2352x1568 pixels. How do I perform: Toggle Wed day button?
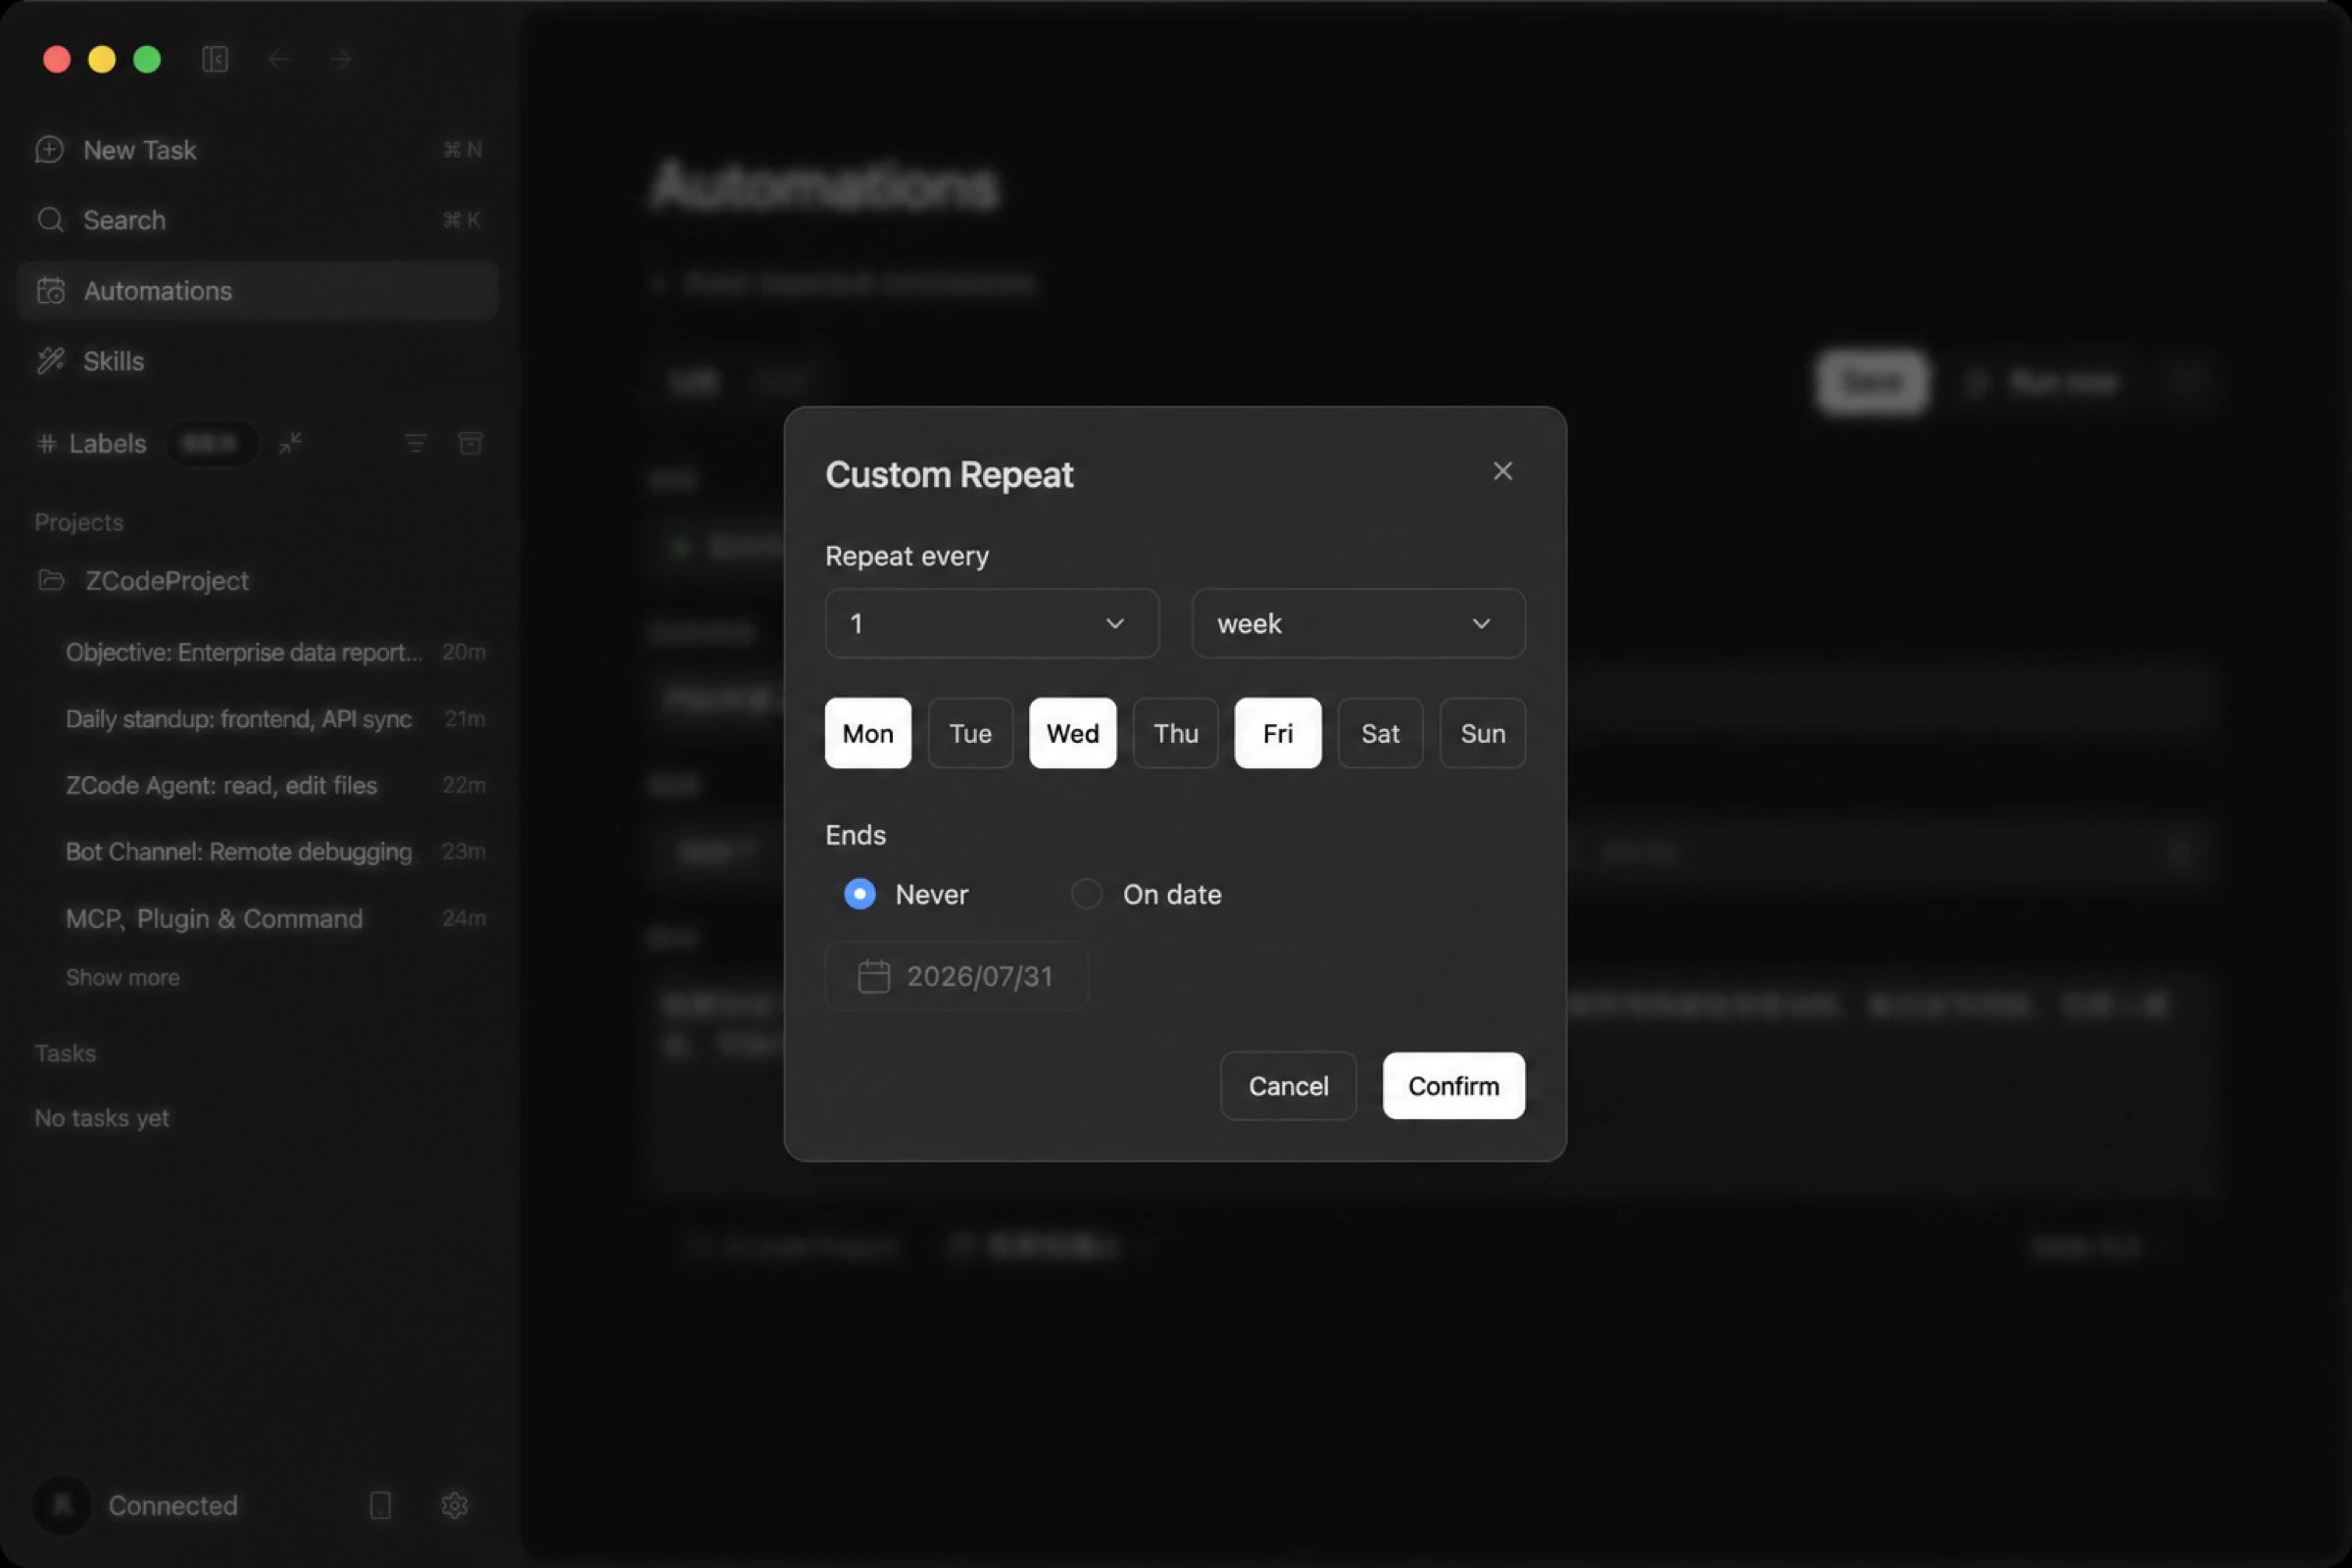(1073, 733)
